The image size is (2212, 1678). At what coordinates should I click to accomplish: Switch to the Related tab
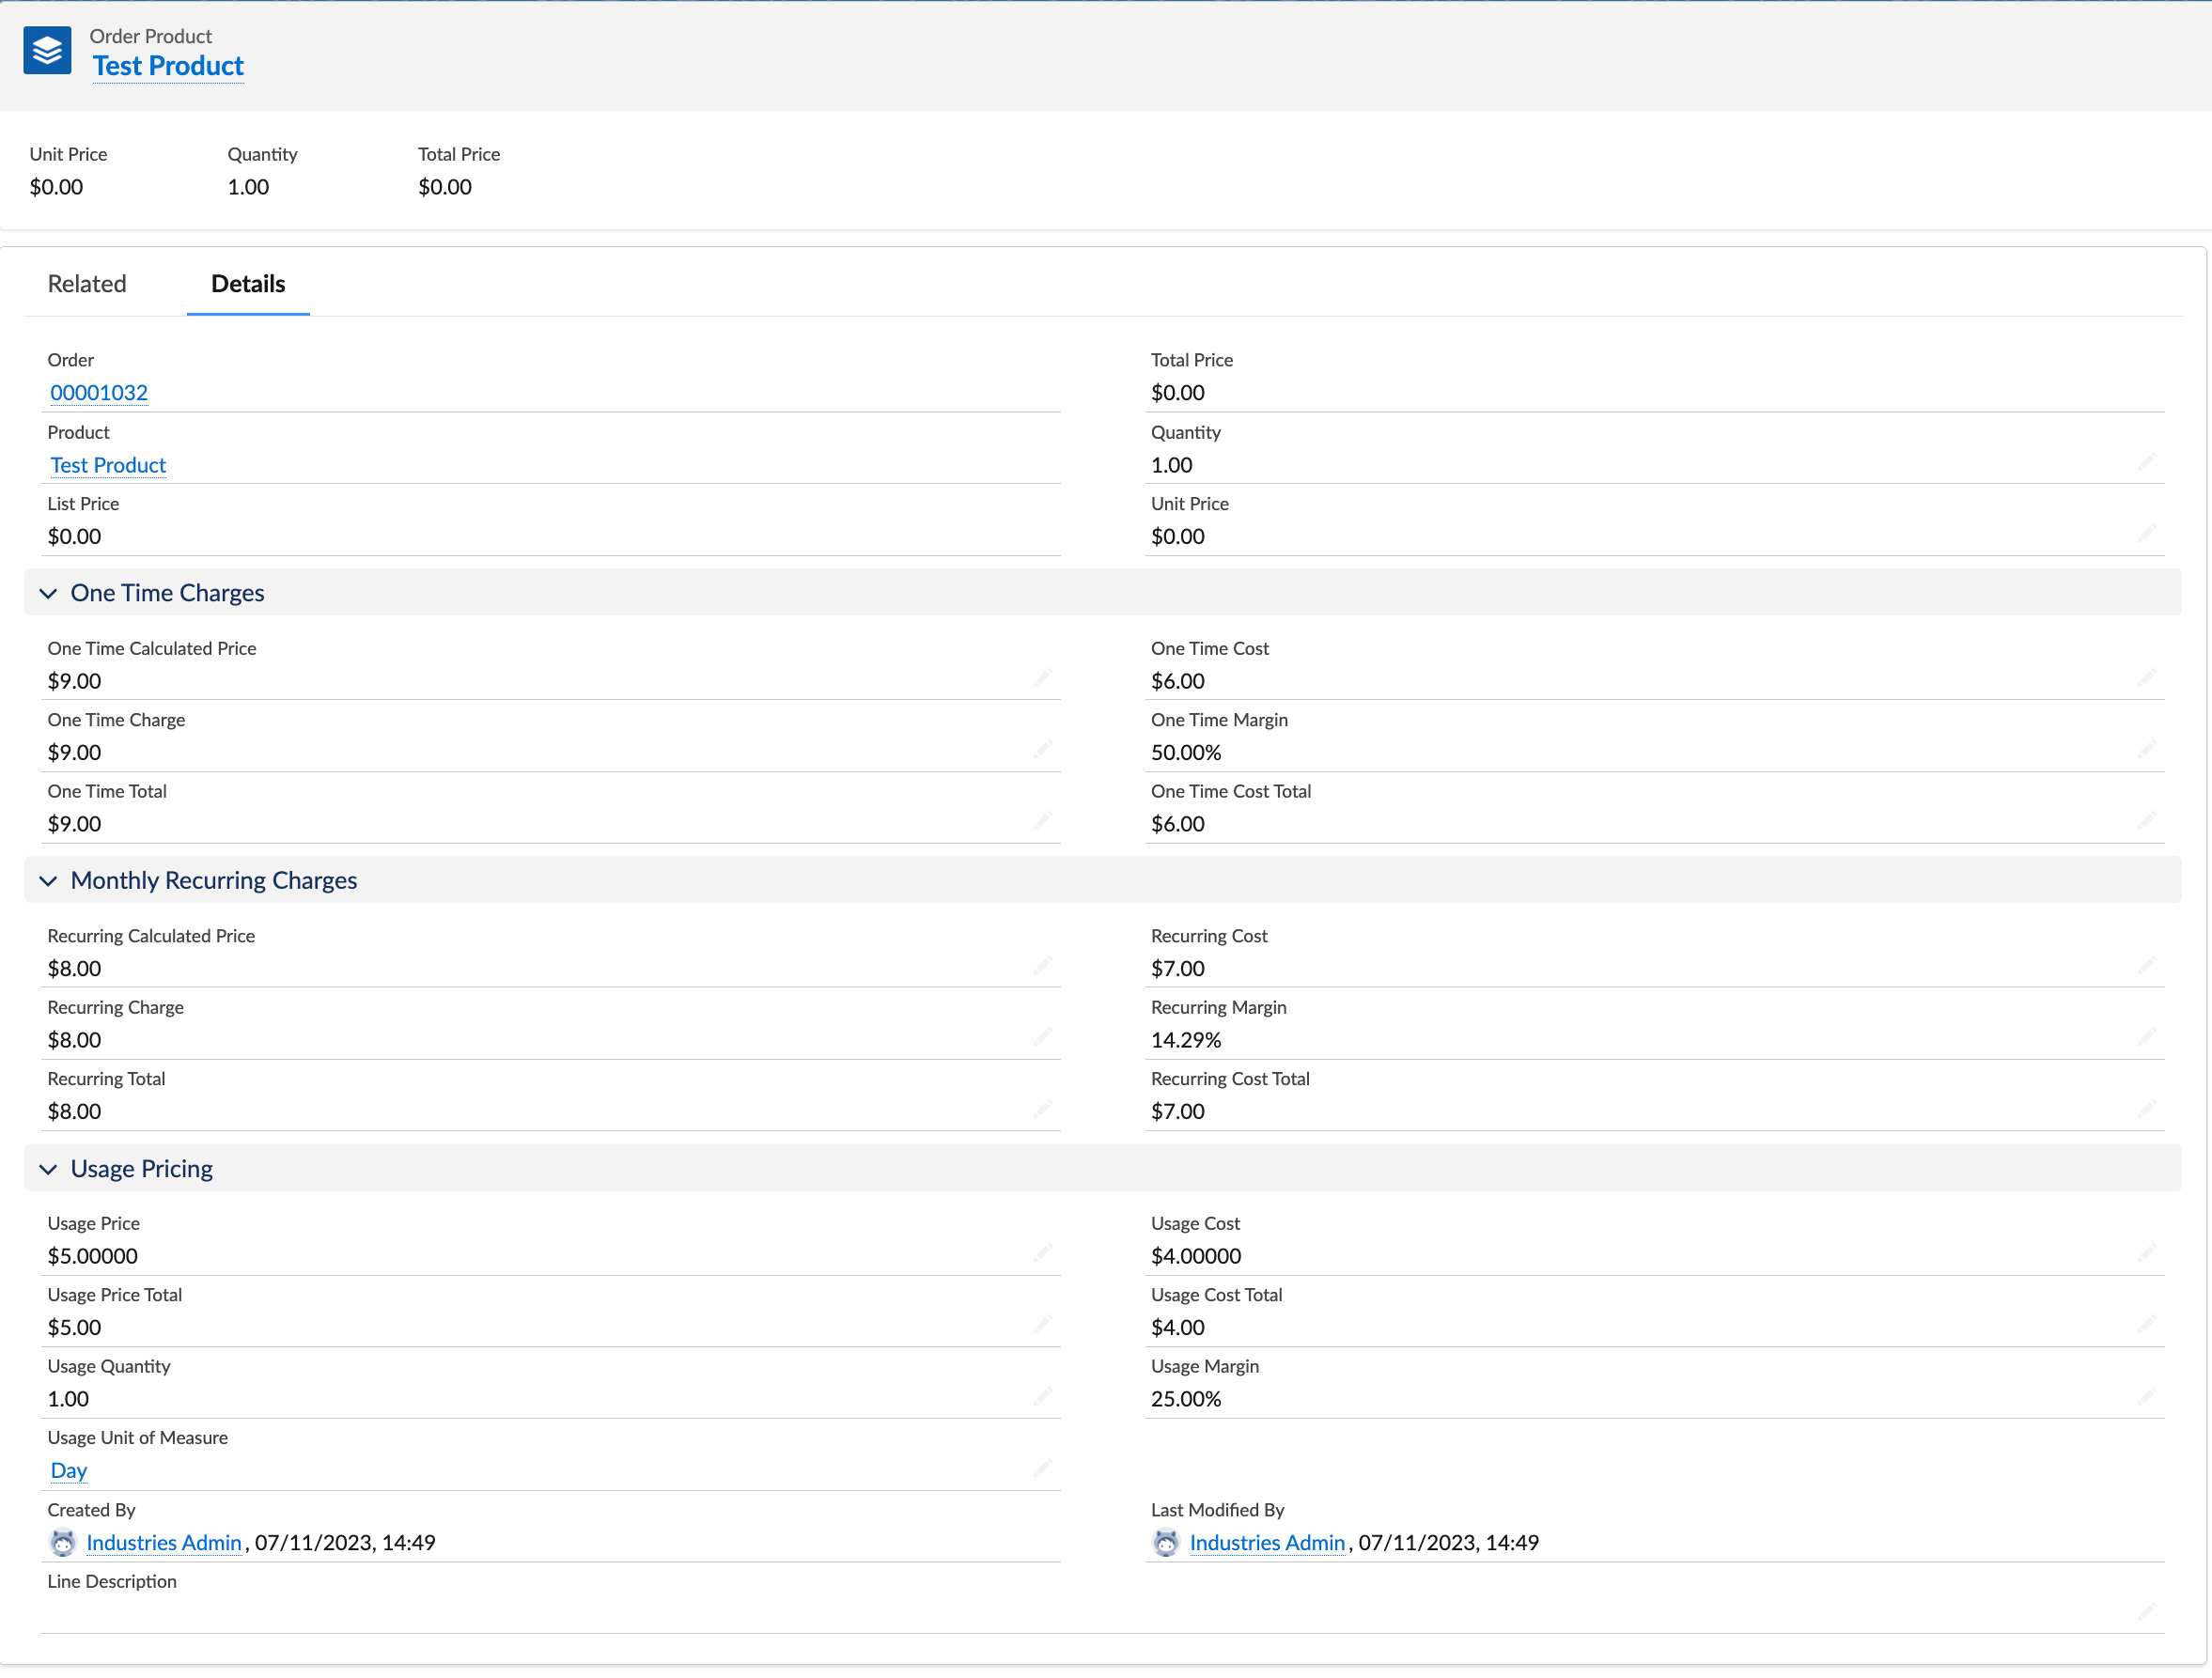click(x=86, y=282)
